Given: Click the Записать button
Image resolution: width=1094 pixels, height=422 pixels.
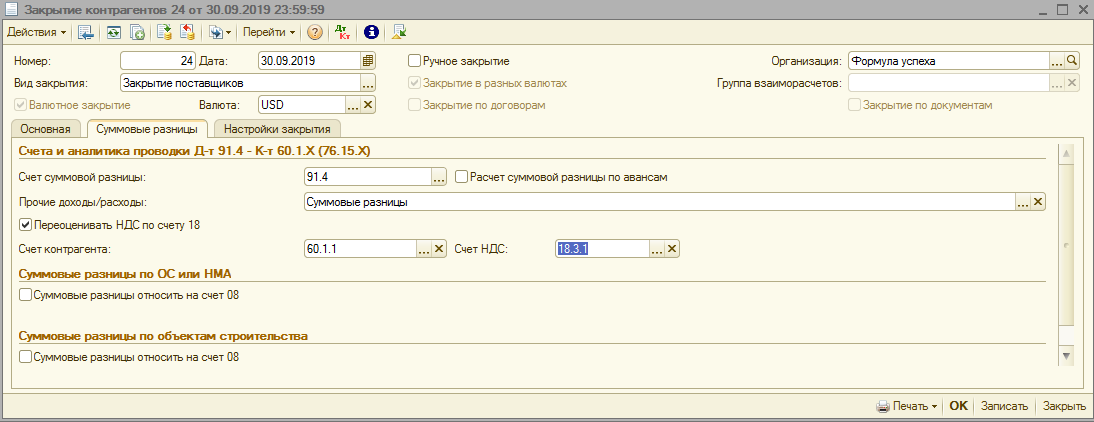Looking at the screenshot, I should (1004, 406).
